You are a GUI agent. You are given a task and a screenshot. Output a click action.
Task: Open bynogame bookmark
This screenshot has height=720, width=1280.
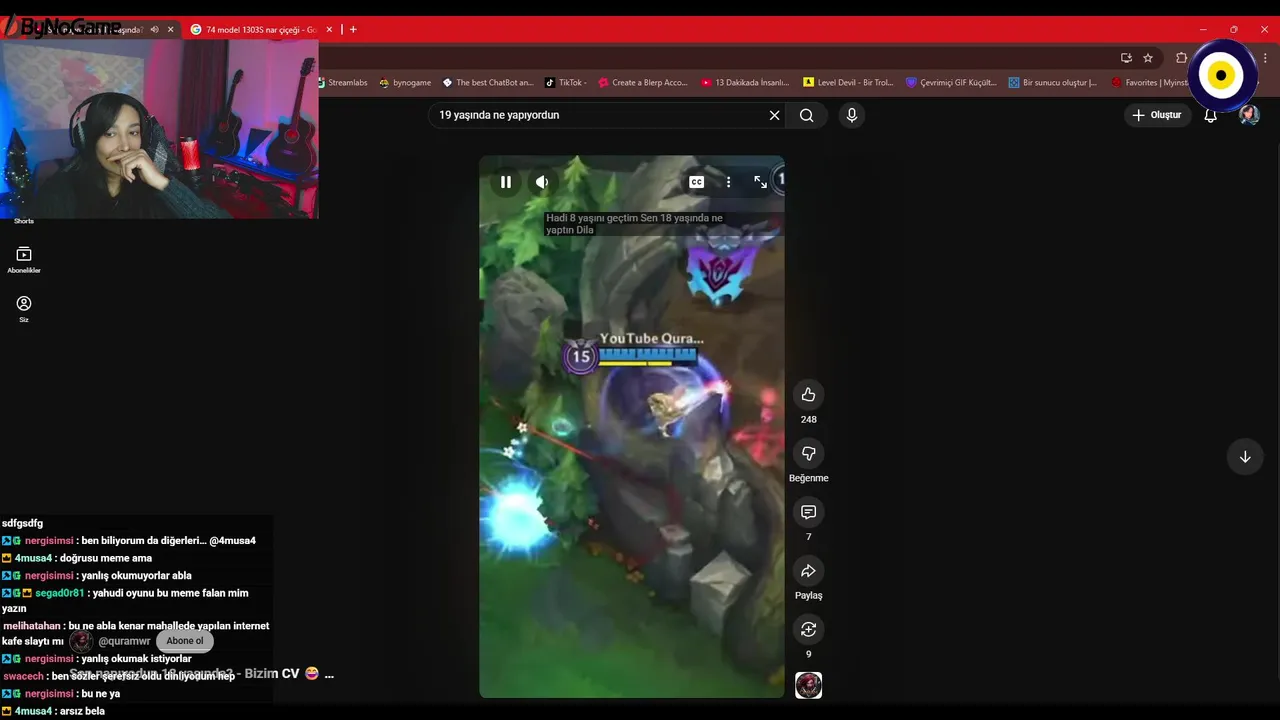click(405, 83)
